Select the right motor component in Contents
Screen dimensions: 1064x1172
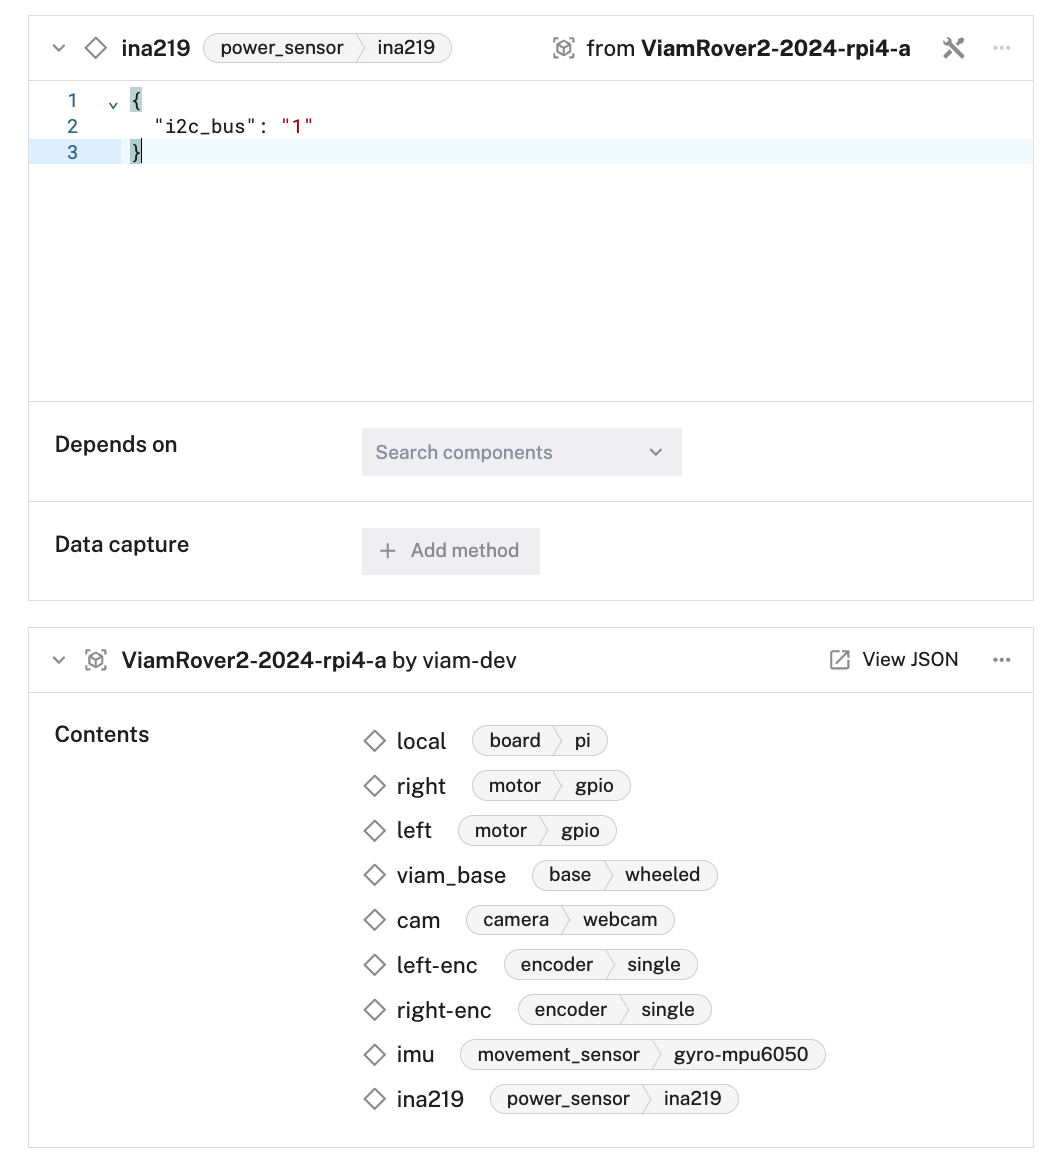[421, 787]
